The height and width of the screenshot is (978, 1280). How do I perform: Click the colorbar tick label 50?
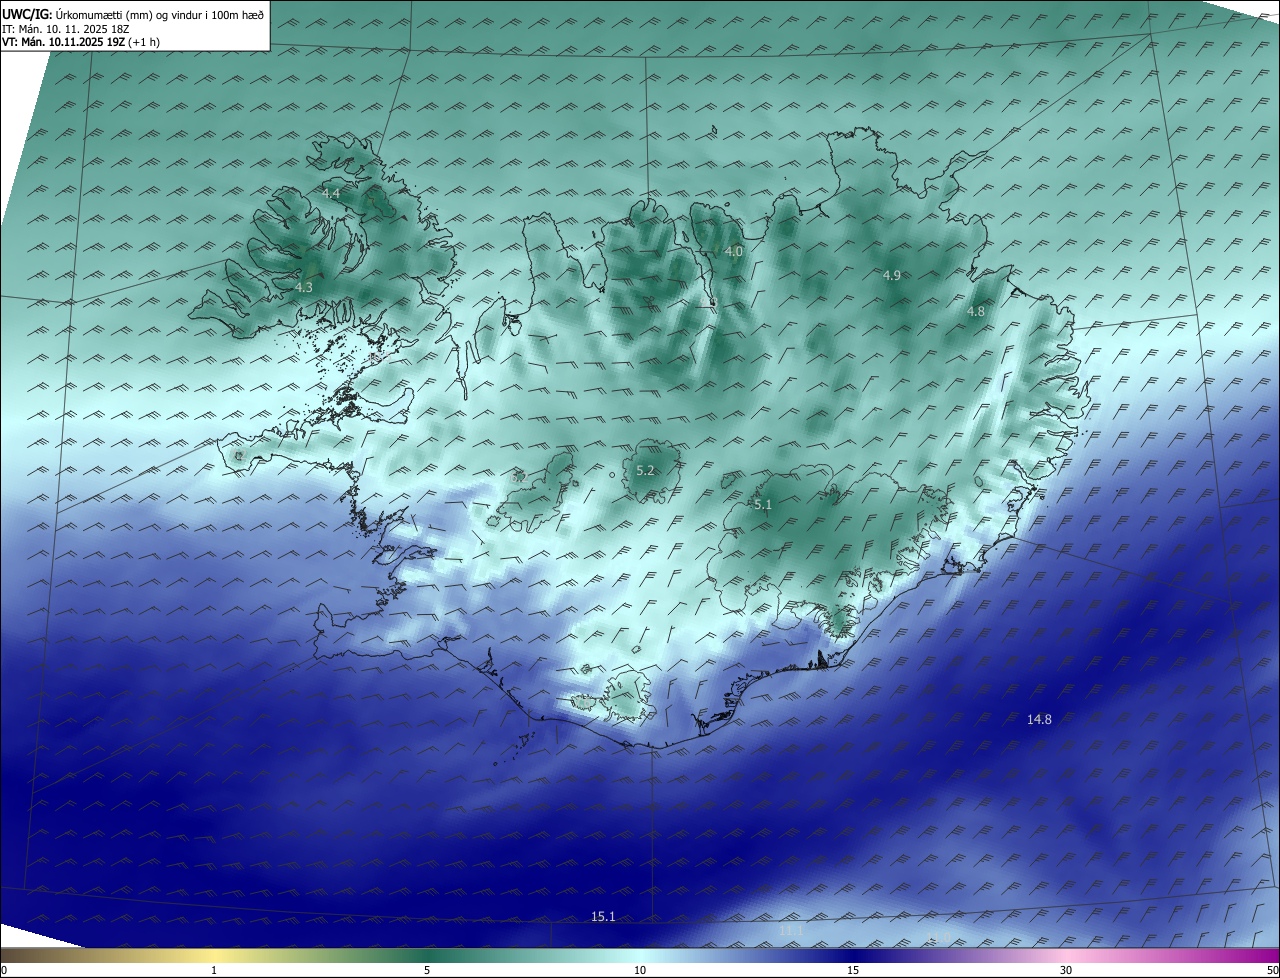[1272, 971]
